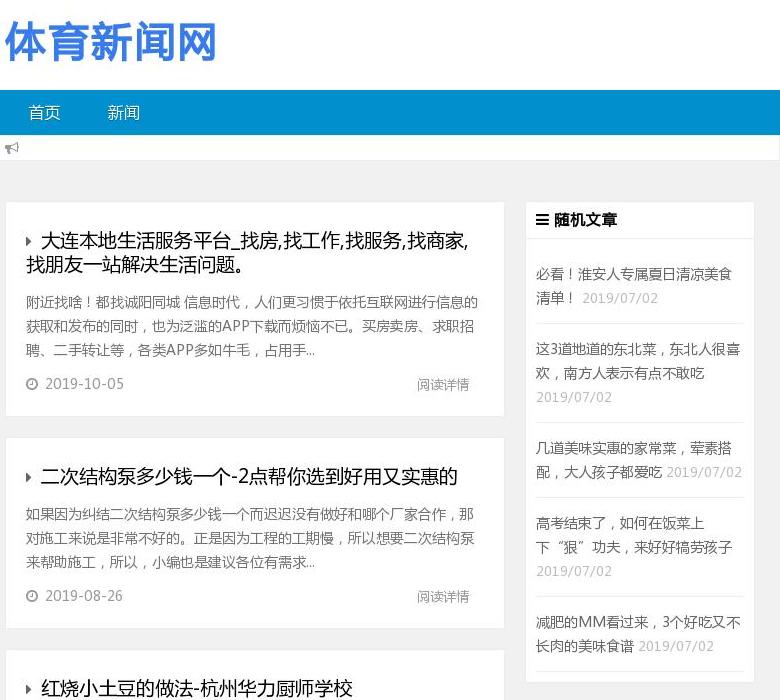Open article 二次结构泵多少钱一个-2点帮你选到好用又实惠的
780x700 pixels.
[x=249, y=477]
